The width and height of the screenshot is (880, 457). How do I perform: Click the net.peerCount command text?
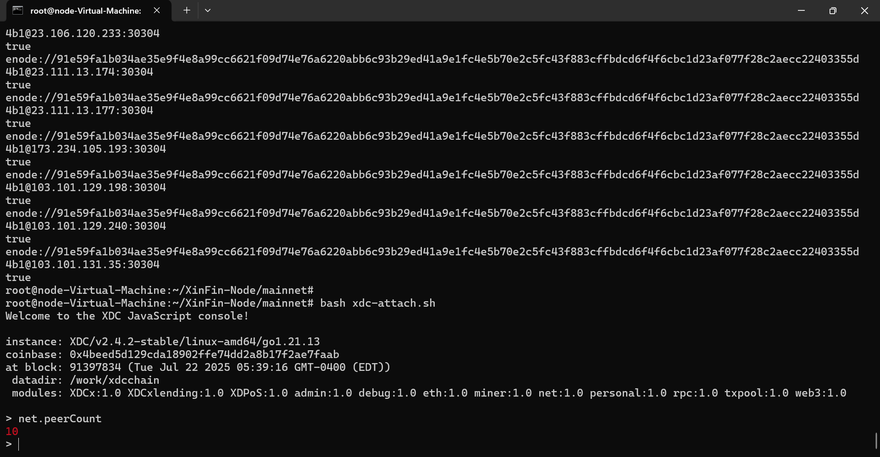[x=60, y=418]
